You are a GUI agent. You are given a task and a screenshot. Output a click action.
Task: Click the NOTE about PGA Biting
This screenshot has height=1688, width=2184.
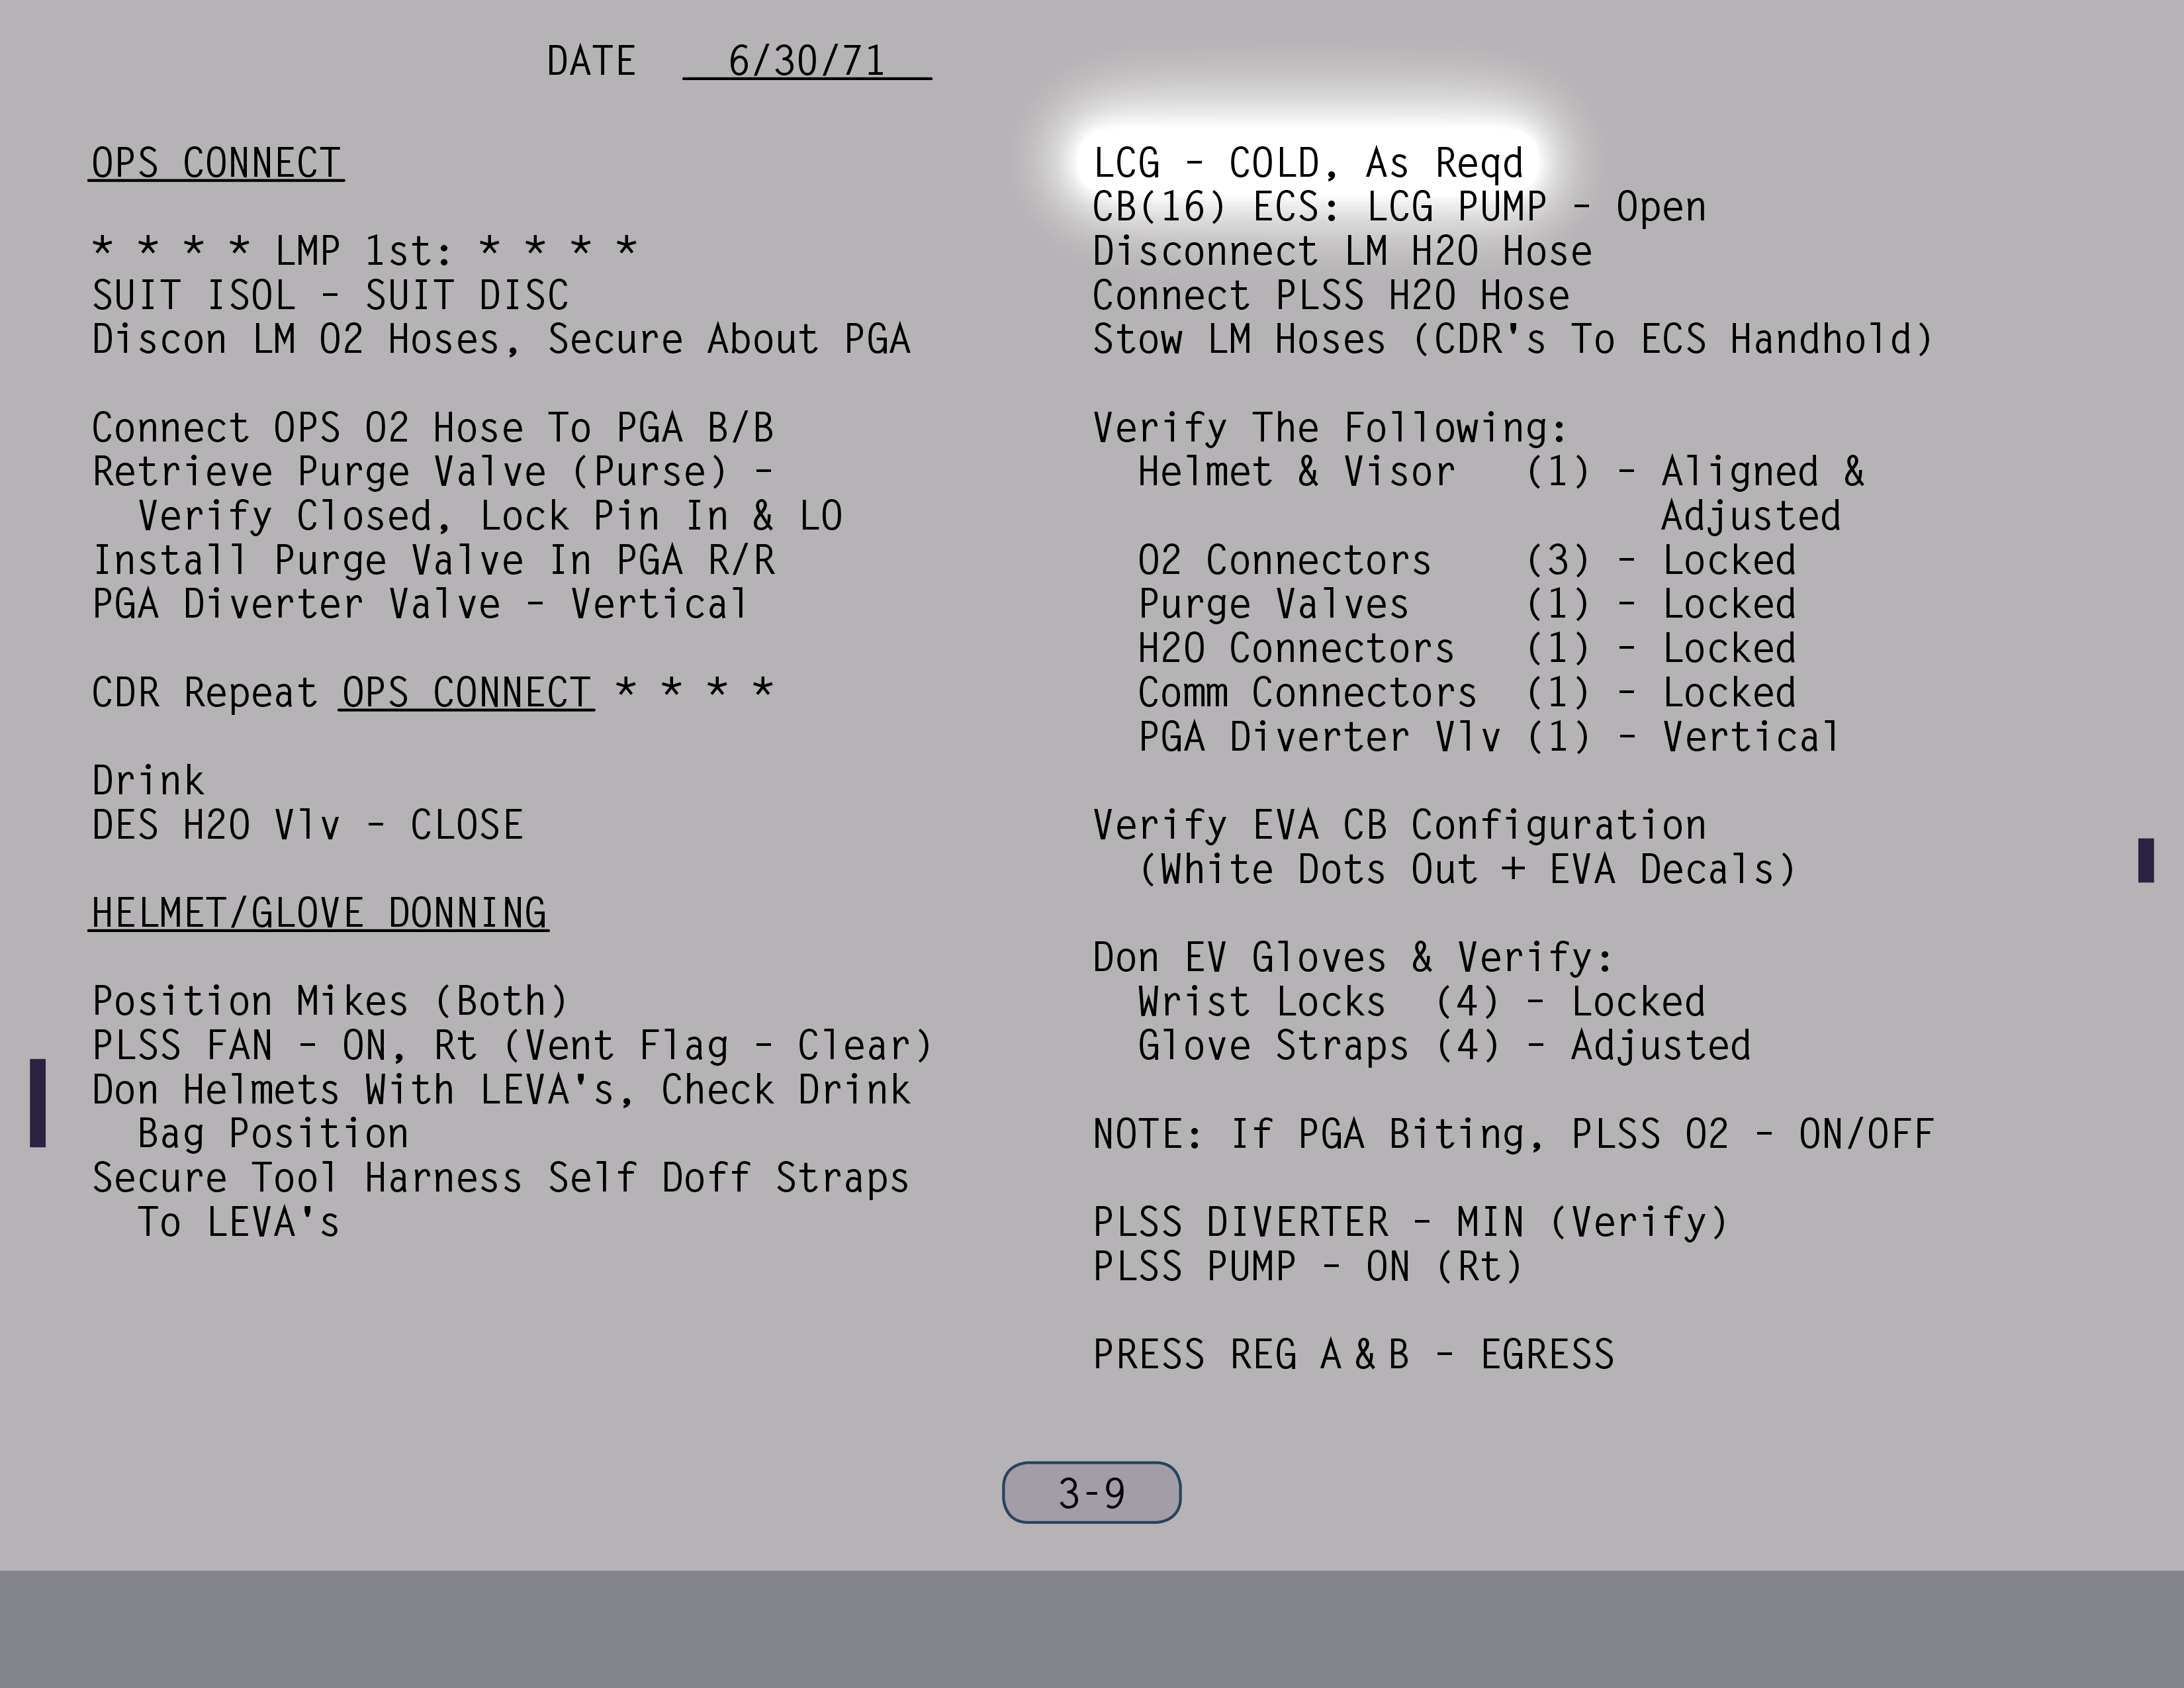1512,1134
